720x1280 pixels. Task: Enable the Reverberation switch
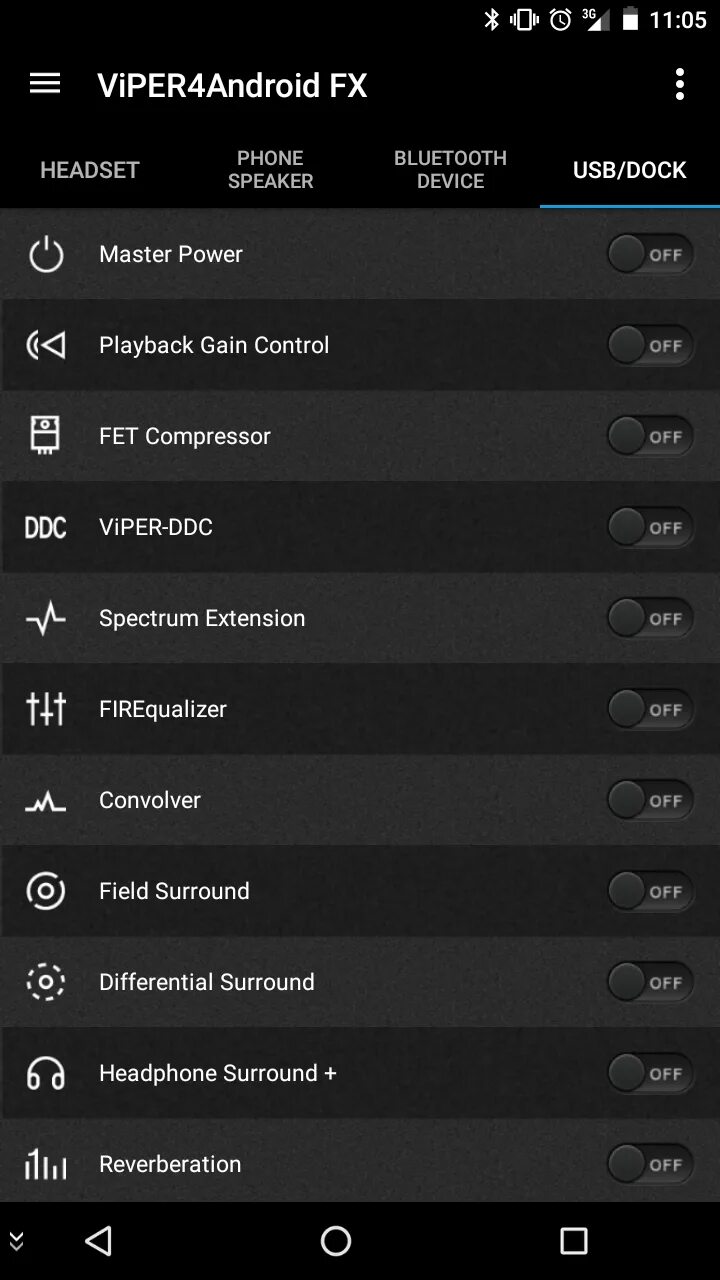(651, 1164)
